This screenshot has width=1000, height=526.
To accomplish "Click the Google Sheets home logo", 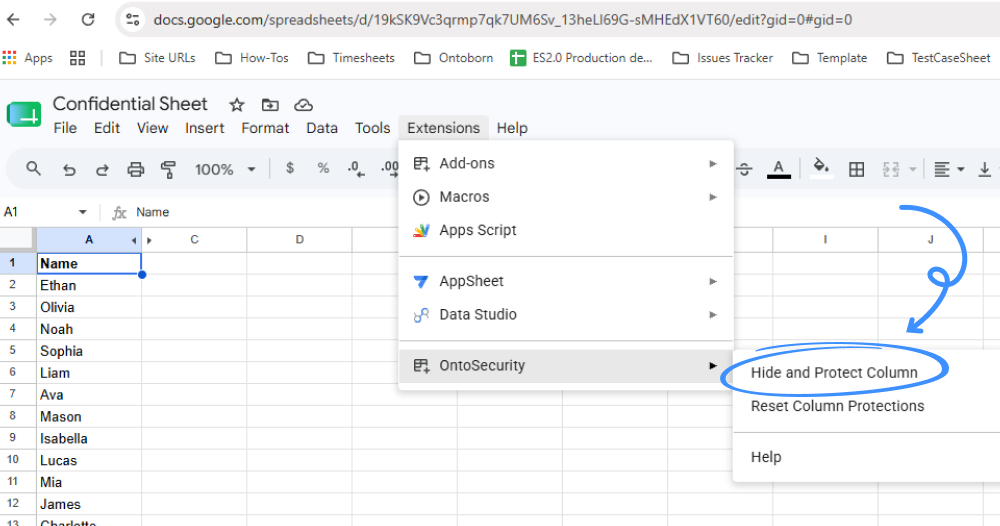I will [x=24, y=115].
